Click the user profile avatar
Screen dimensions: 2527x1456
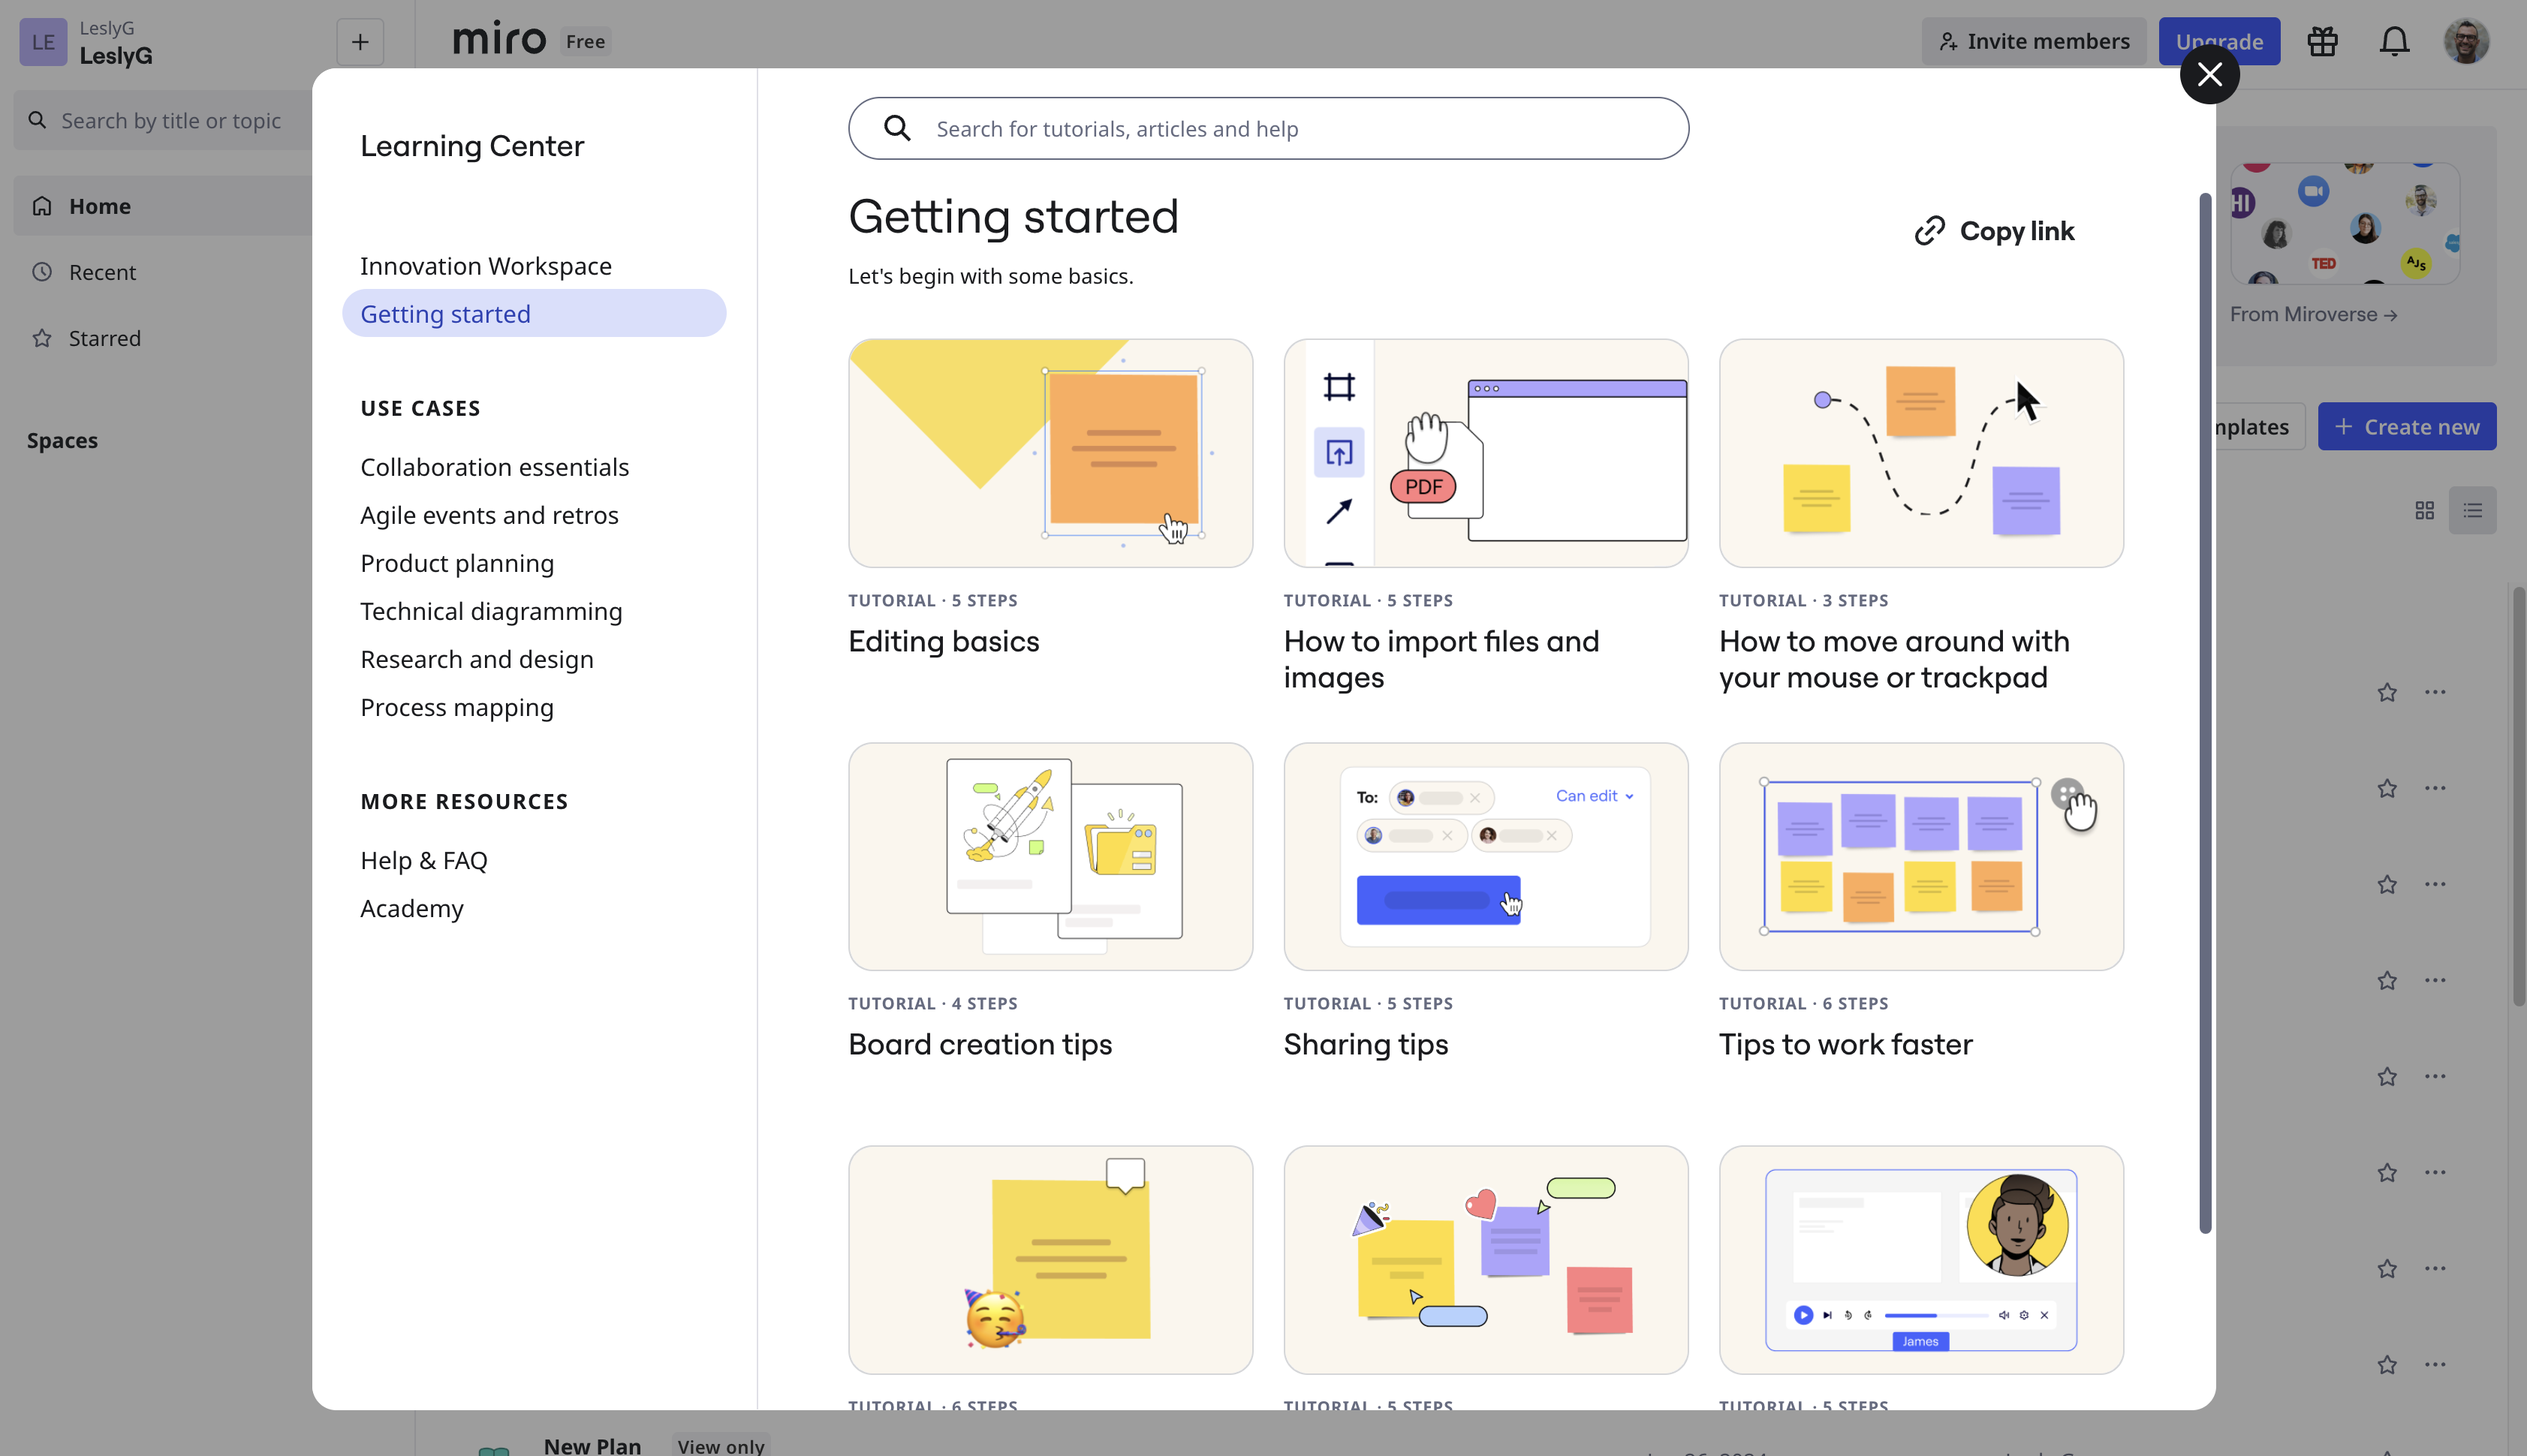coord(2466,41)
